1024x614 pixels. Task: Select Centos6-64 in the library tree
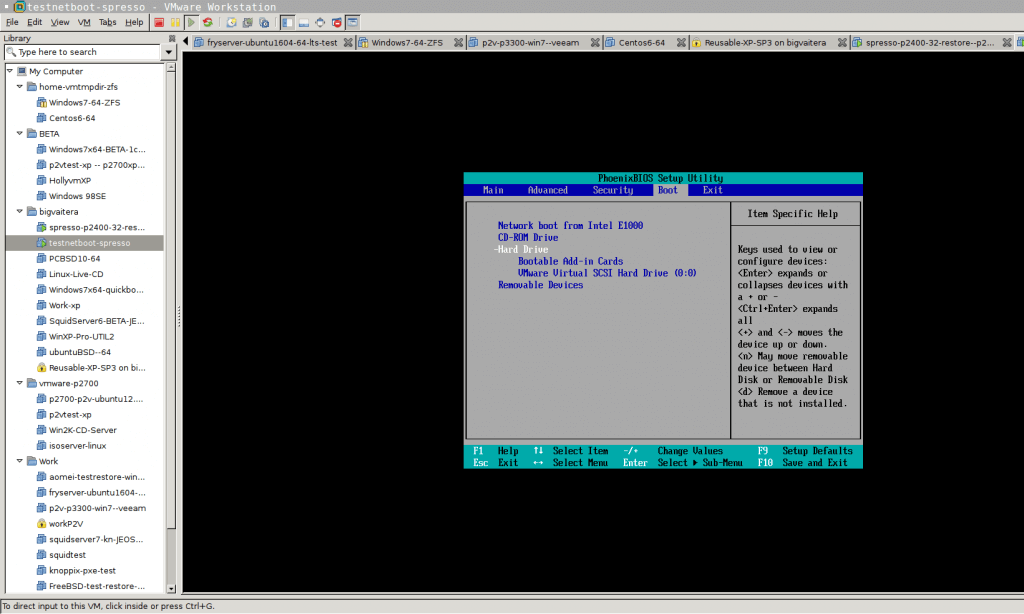tap(72, 118)
